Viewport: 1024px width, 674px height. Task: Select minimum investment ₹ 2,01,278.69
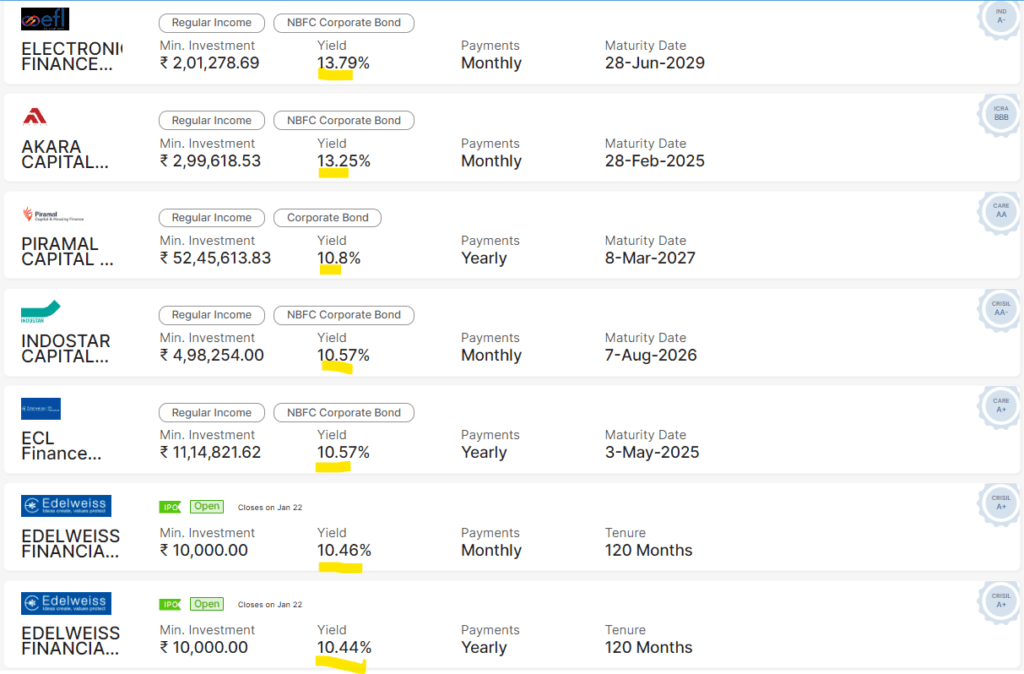[210, 63]
